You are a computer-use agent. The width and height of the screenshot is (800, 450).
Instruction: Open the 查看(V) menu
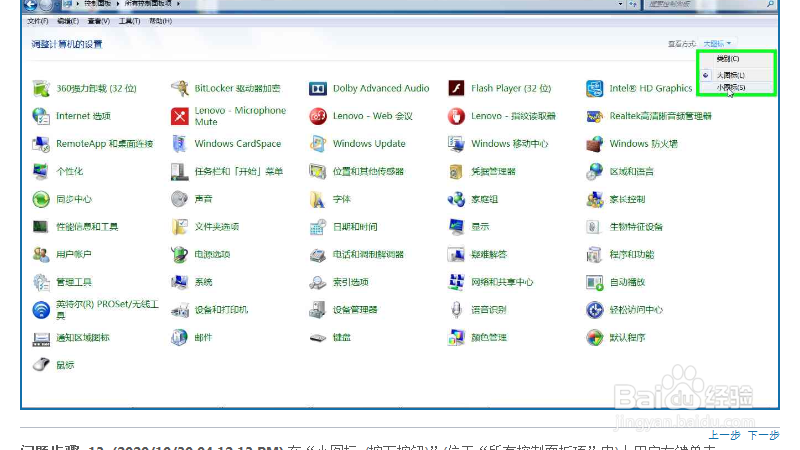click(98, 21)
